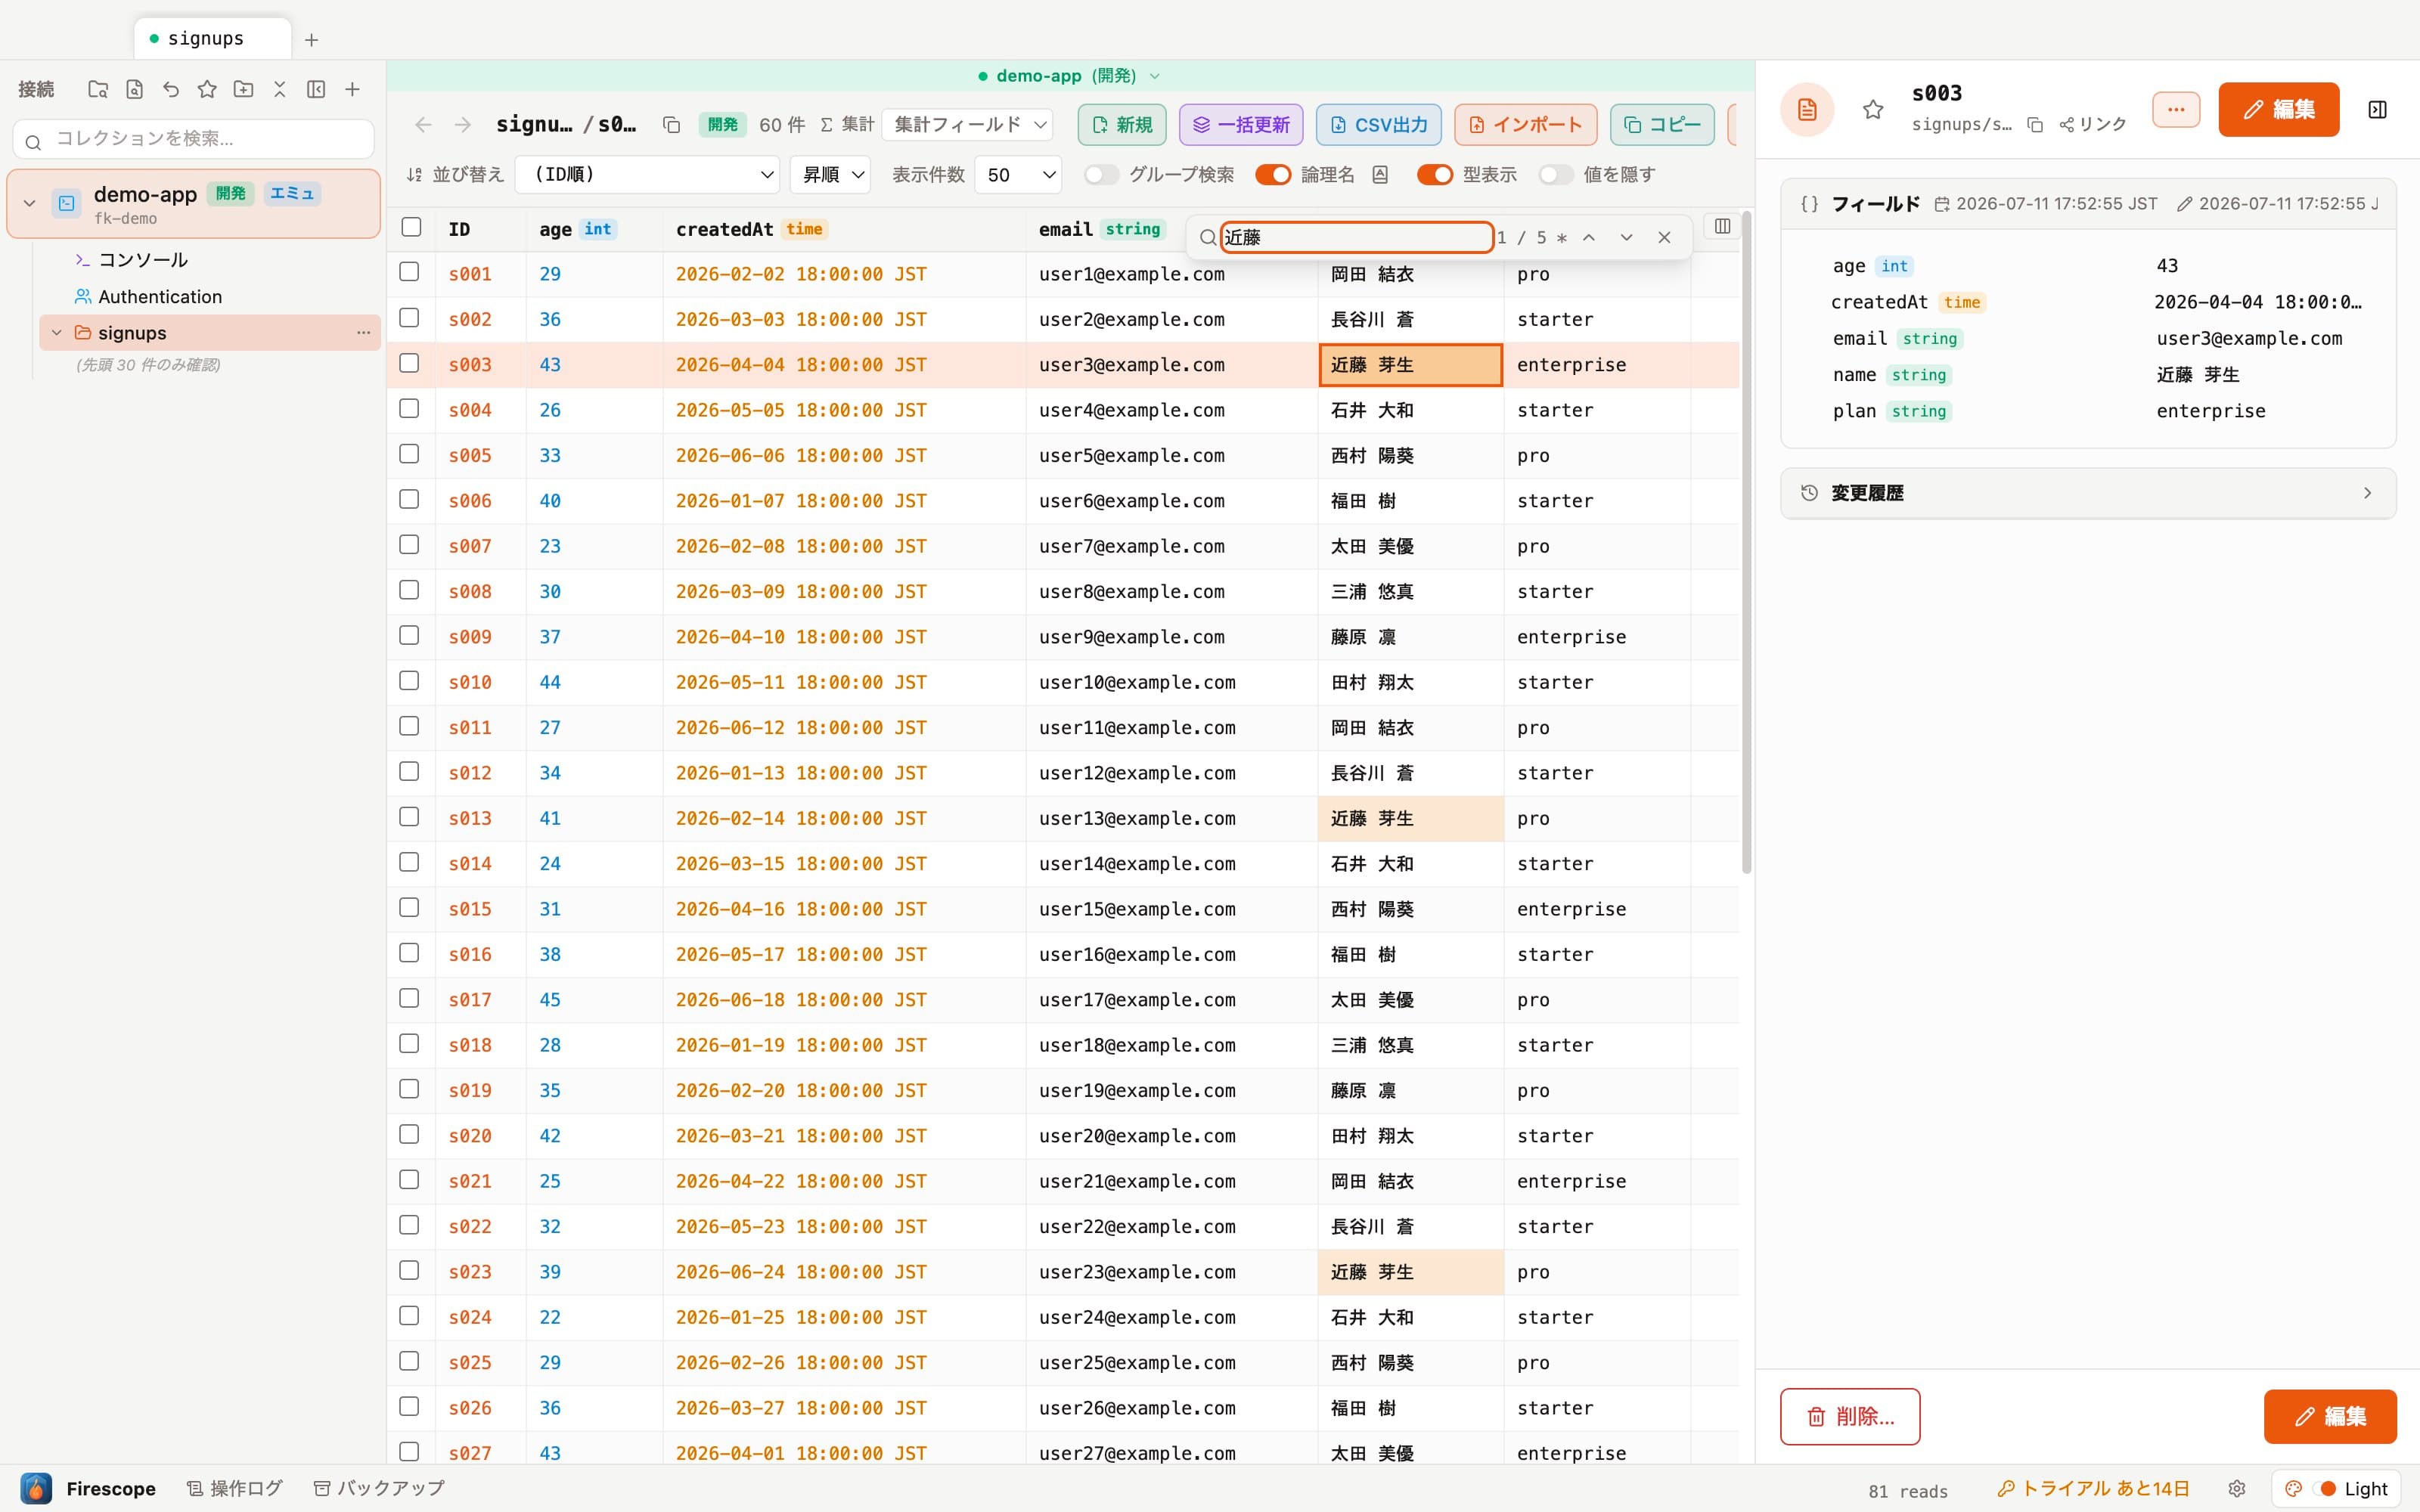This screenshot has width=2420, height=1512.
Task: Open 操作ログ in the bottom bar
Action: coord(235,1488)
